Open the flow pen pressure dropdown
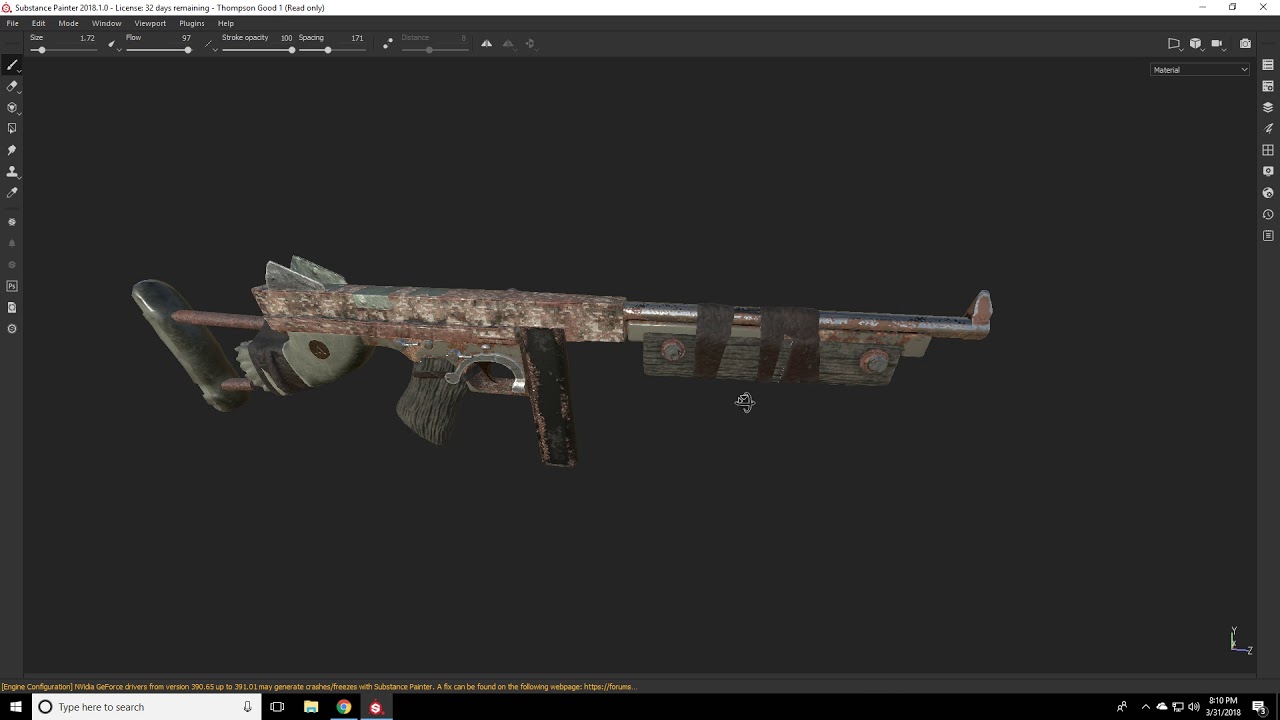Viewport: 1280px width, 720px height. click(x=210, y=44)
